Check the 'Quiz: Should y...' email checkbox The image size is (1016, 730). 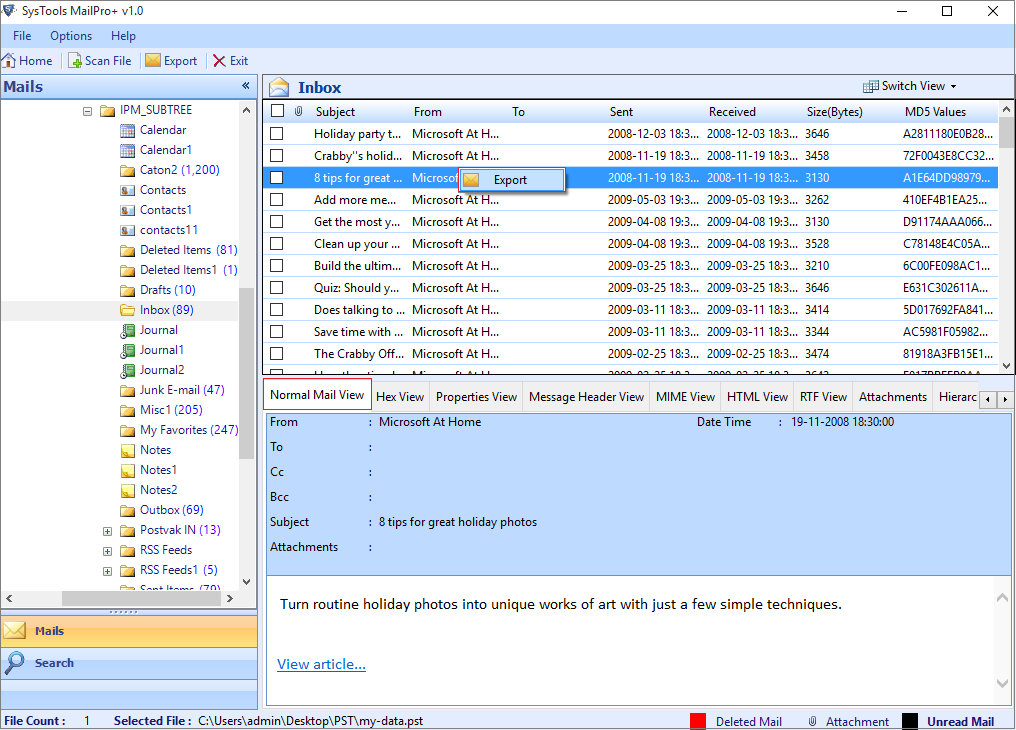pos(277,288)
